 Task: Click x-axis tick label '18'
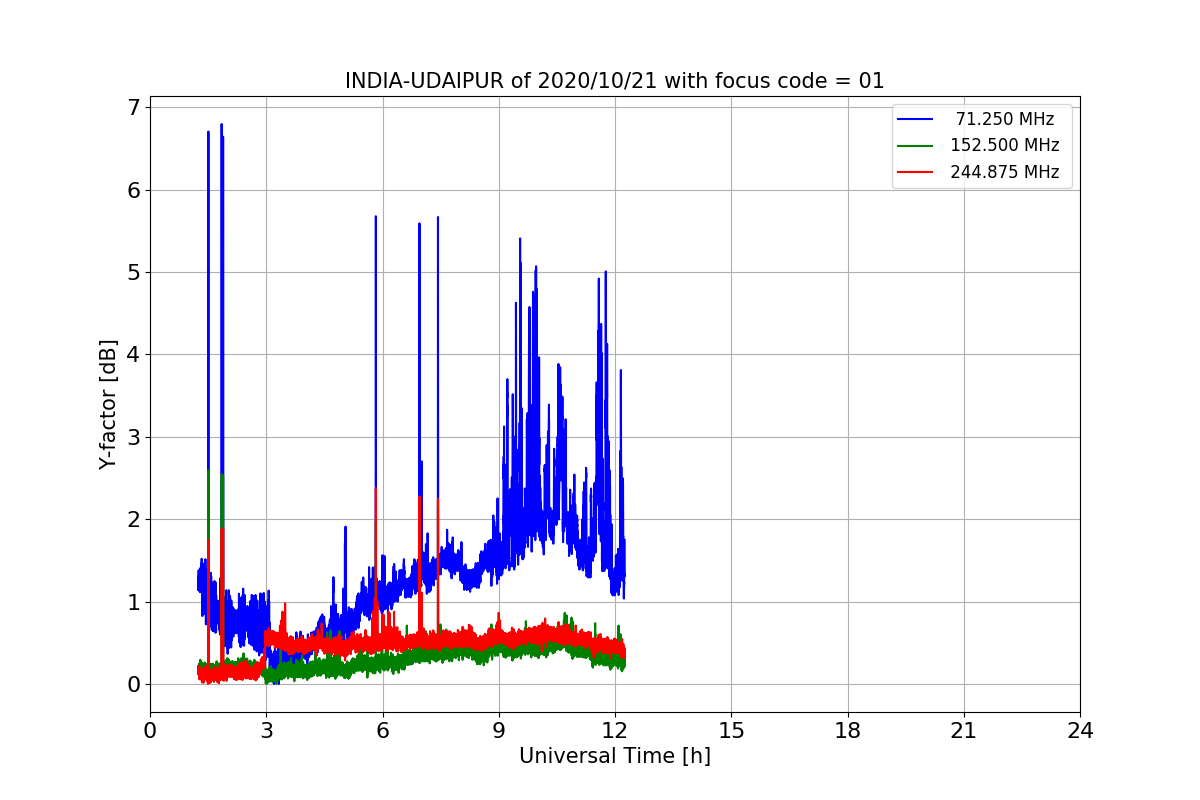click(x=848, y=731)
